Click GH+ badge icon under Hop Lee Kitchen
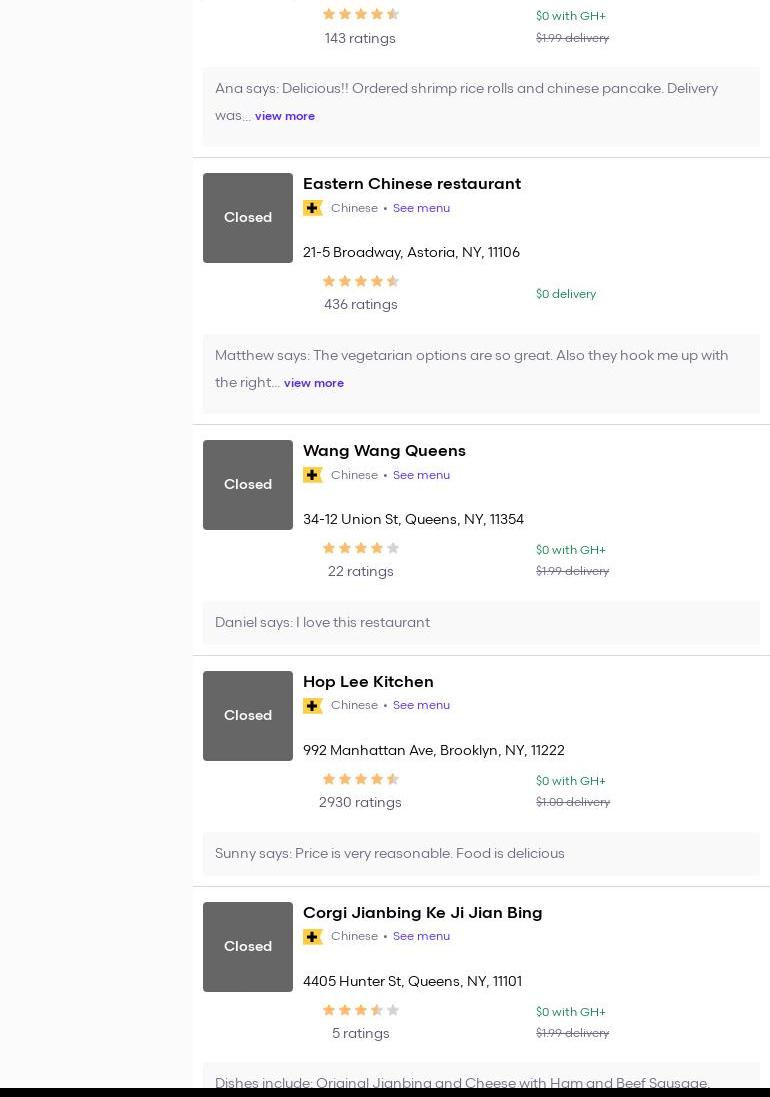Screen dimensions: 770x1097 pyautogui.click(x=313, y=706)
